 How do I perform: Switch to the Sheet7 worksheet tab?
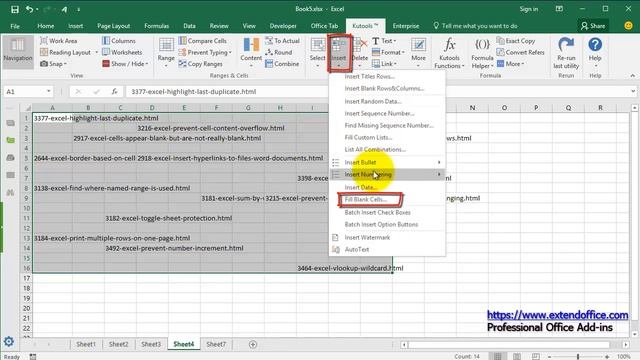216,344
